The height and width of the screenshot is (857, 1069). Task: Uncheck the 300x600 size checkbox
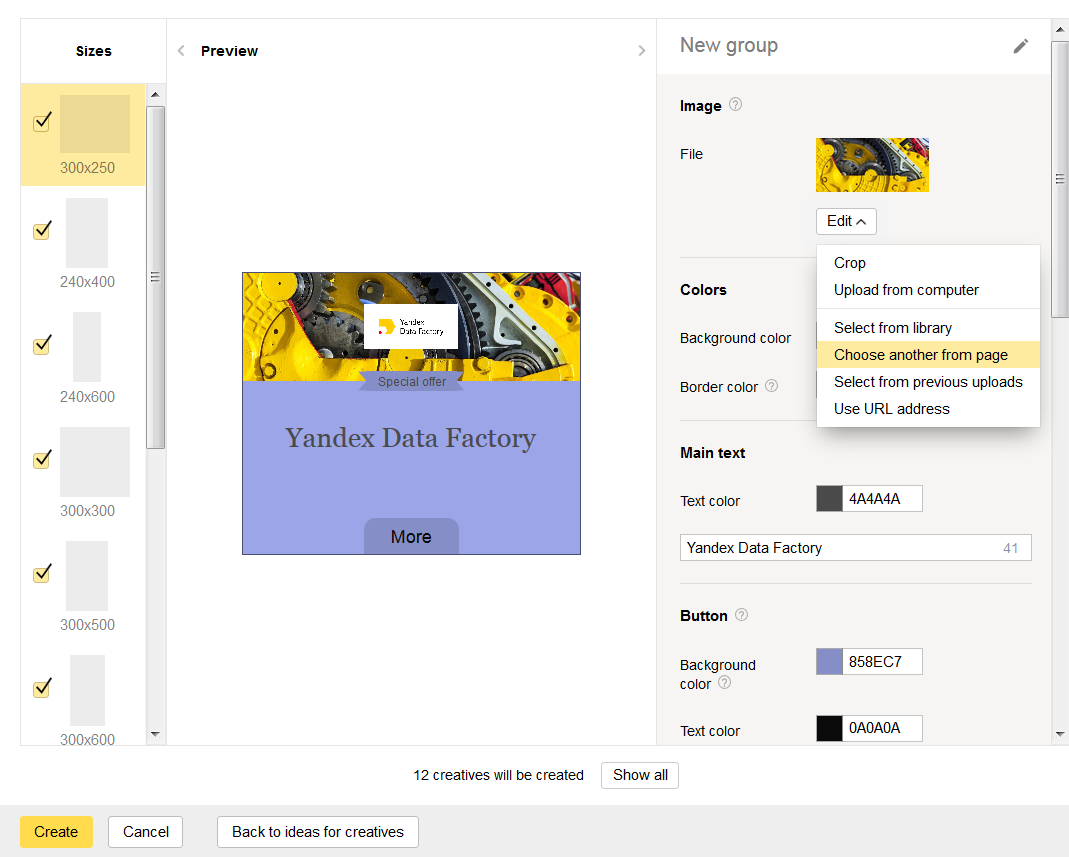pyautogui.click(x=42, y=688)
